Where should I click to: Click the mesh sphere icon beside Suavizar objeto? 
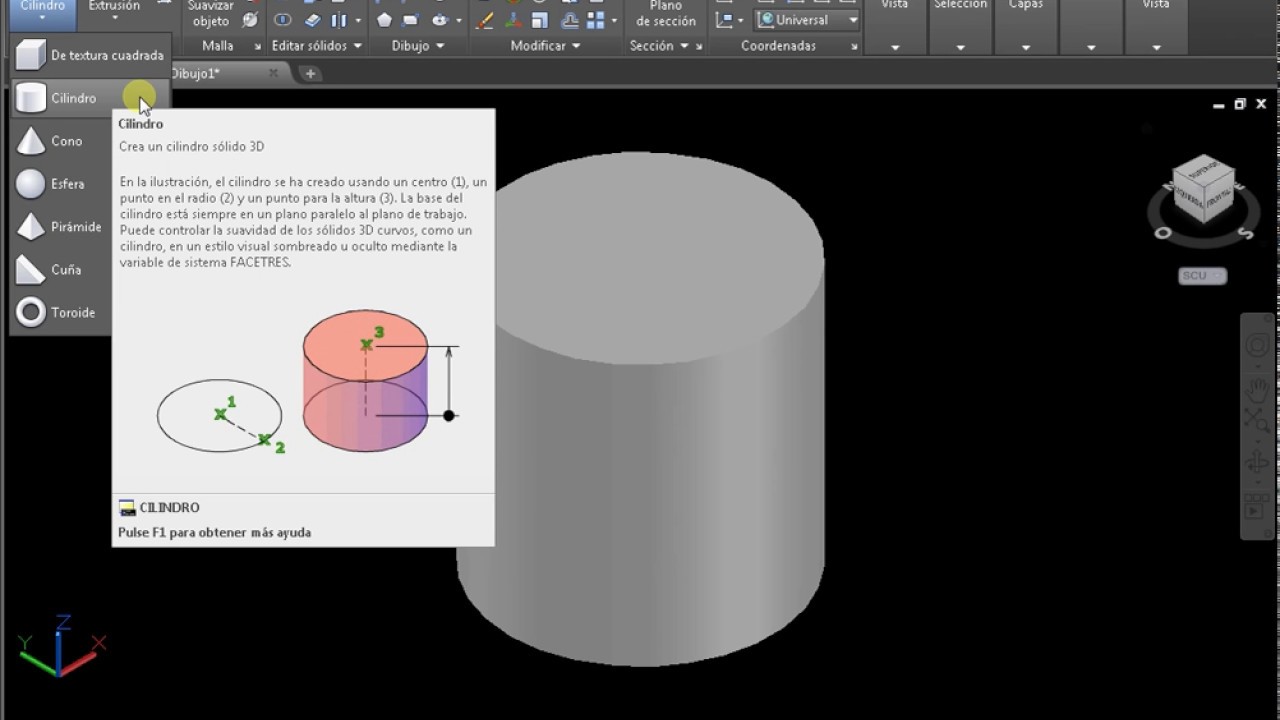[250, 20]
